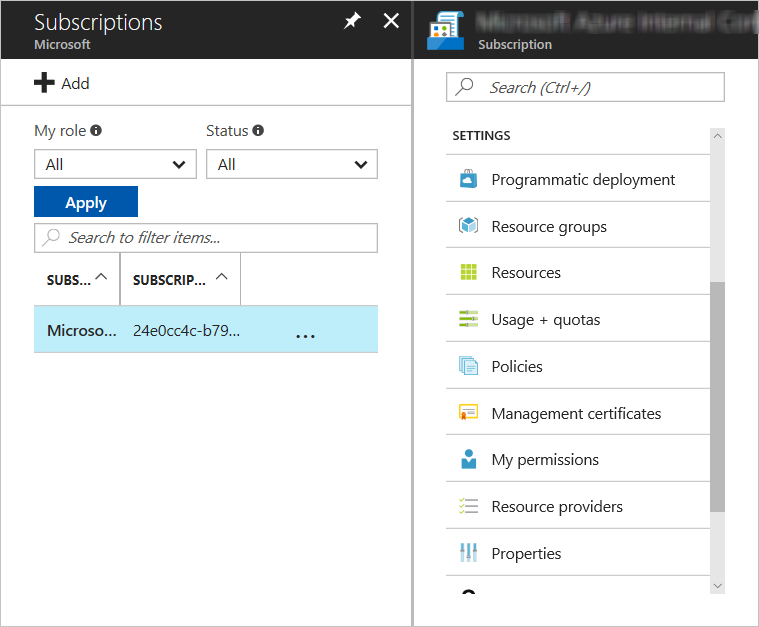The height and width of the screenshot is (627, 759).
Task: Click the Policies documents icon
Action: 468,366
